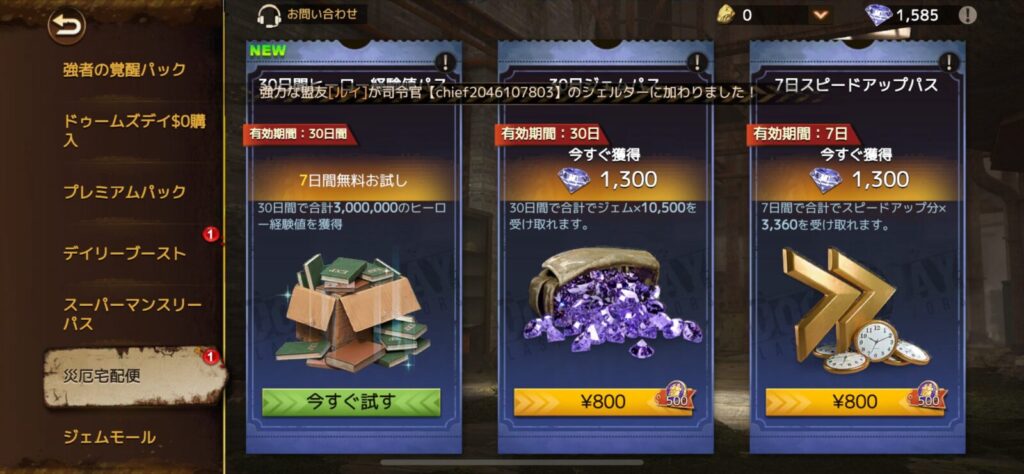Tap the box of green books image
This screenshot has width=1024, height=474.
click(353, 312)
